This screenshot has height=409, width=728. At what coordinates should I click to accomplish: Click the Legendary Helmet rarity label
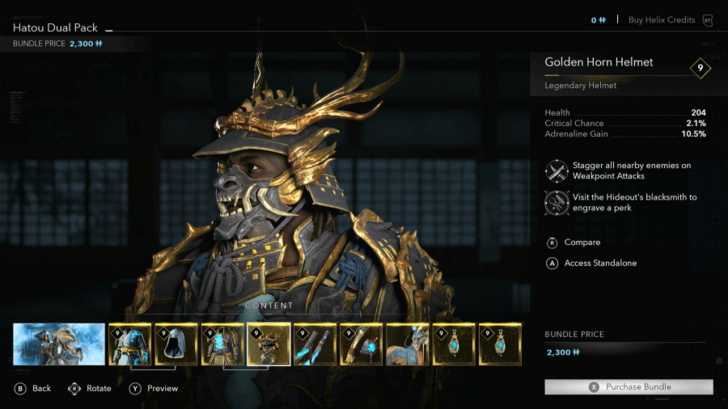pos(580,85)
